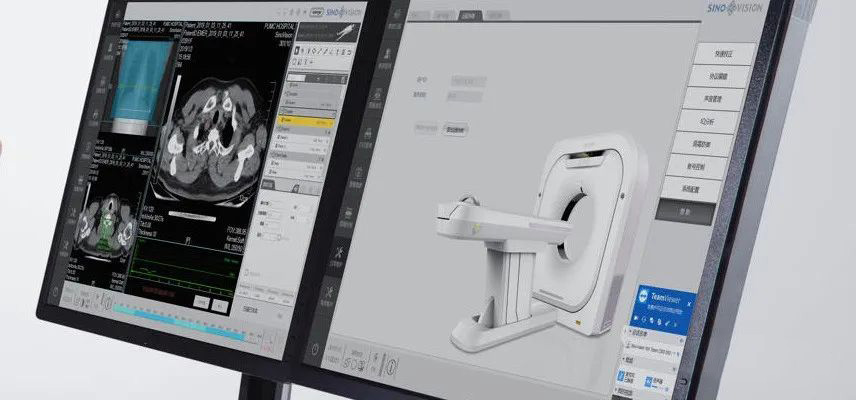The width and height of the screenshot is (856, 400).
Task: Click the outlined button below the form fields
Action: pyautogui.click(x=455, y=129)
